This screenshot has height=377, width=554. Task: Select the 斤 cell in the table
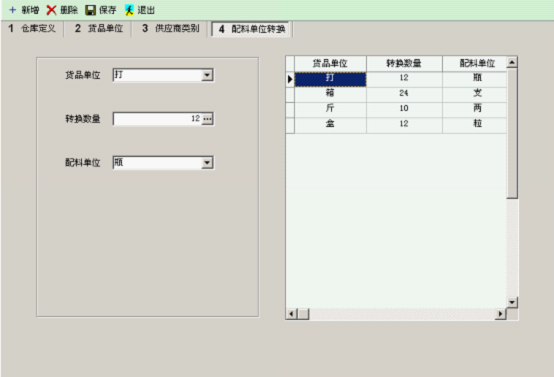(330, 108)
